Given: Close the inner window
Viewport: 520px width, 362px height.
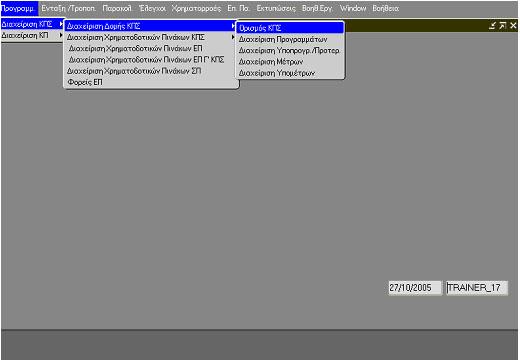Looking at the screenshot, I should pos(513,25).
